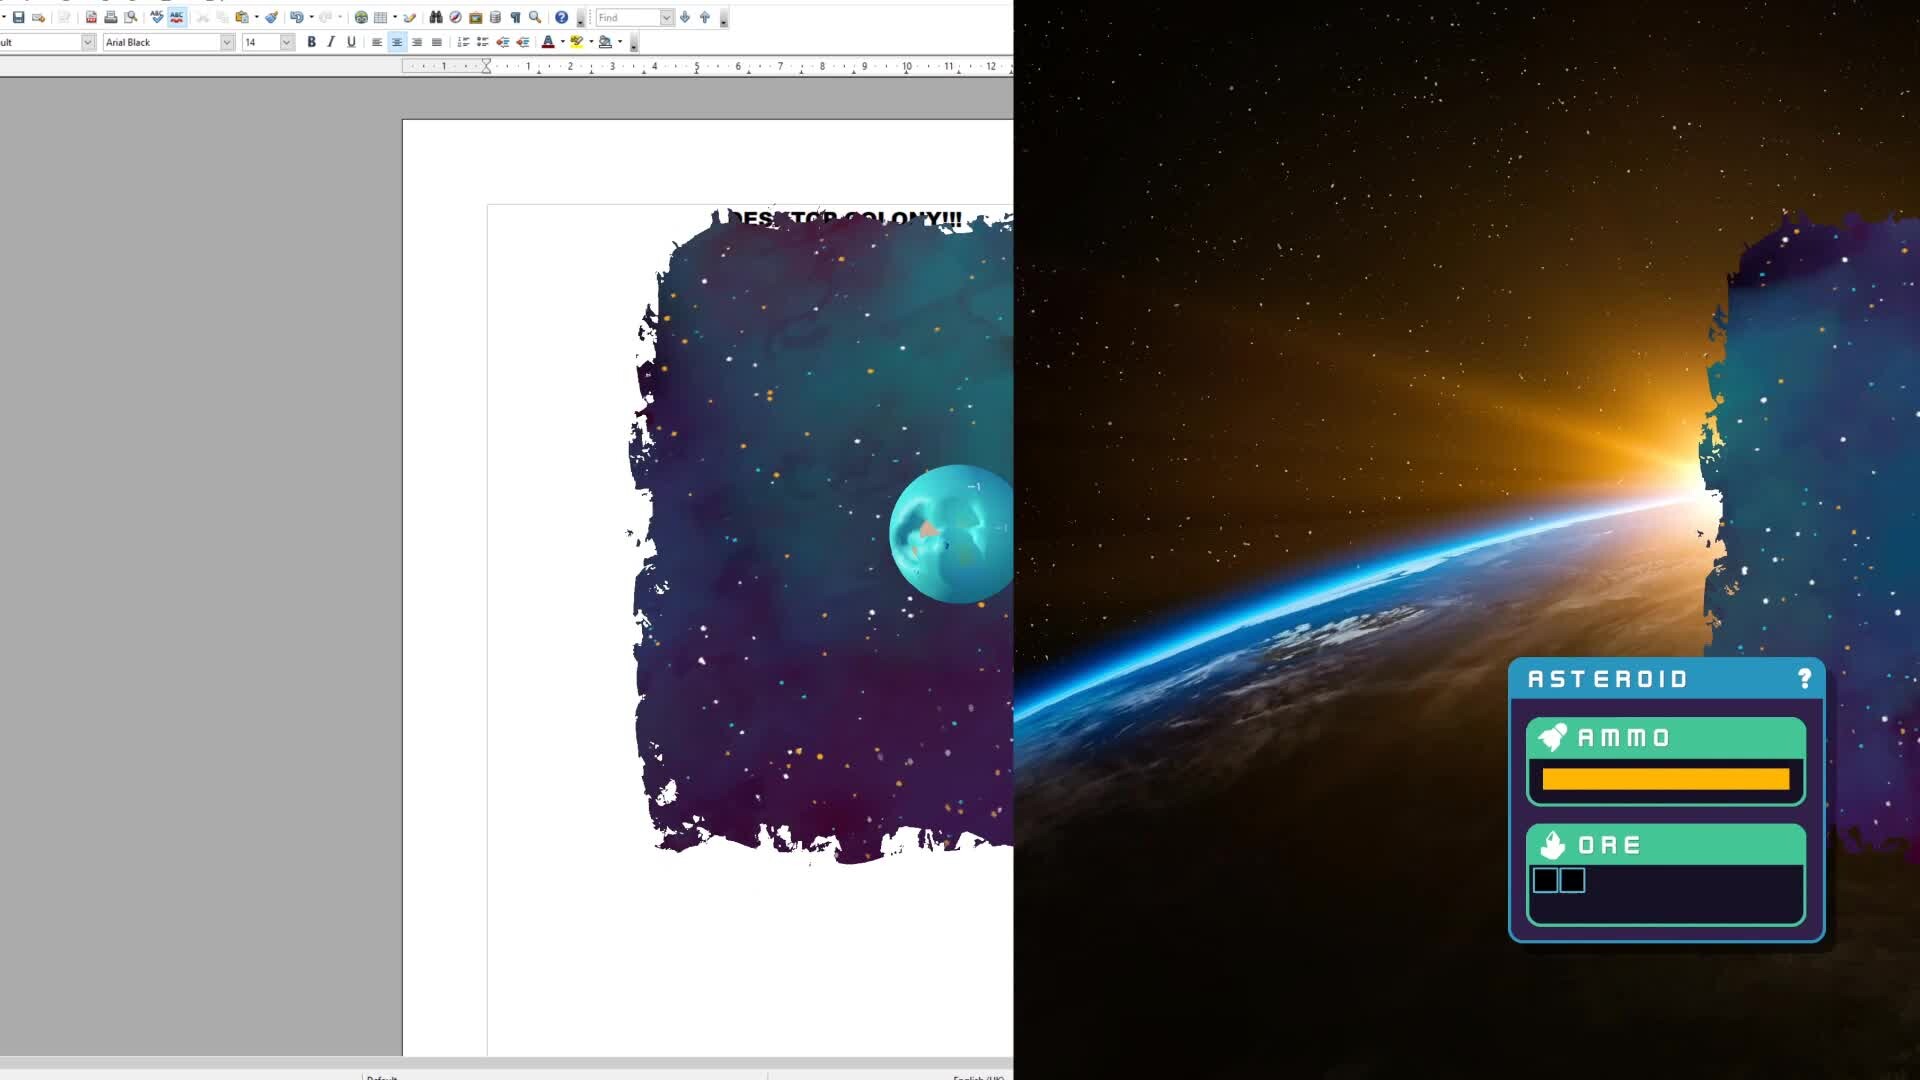Toggle AutoSpellcheck on or off
Image resolution: width=1920 pixels, height=1080 pixels.
coord(177,17)
